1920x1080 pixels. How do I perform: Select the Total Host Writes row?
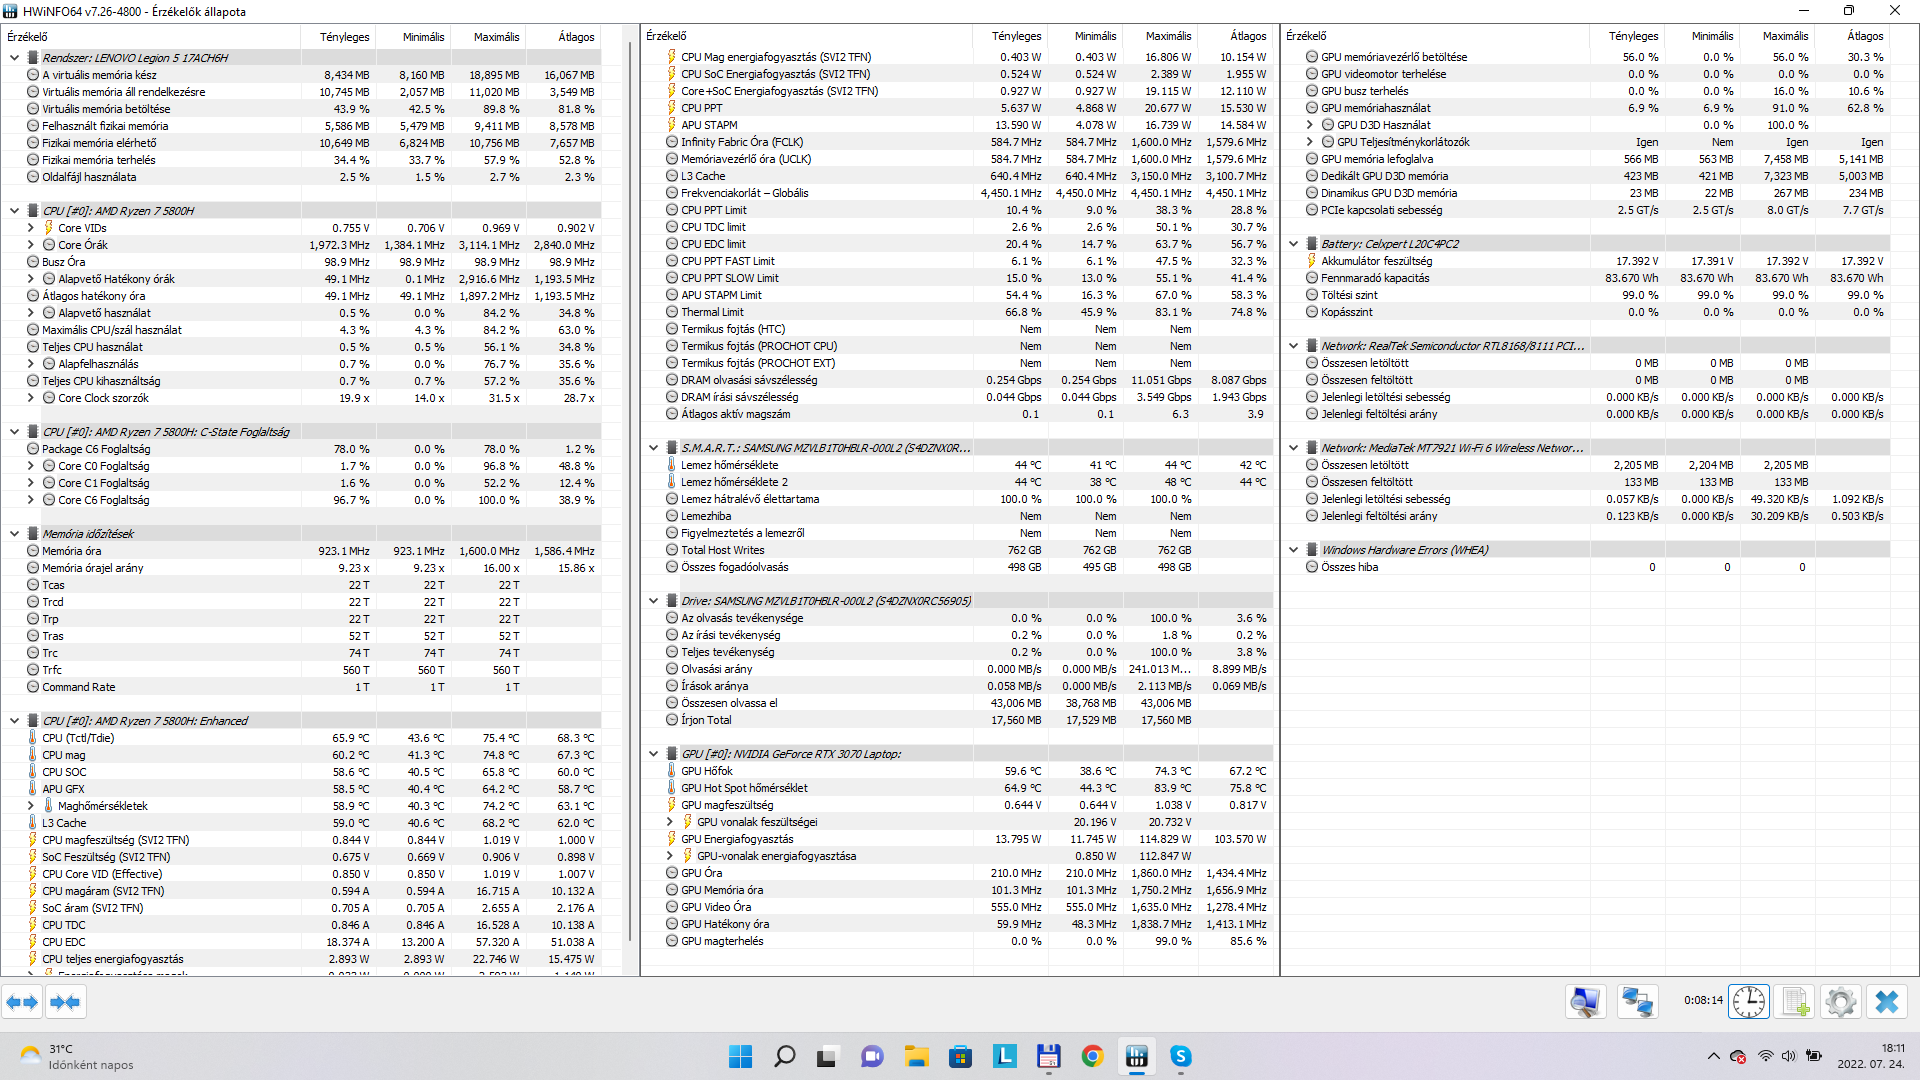(957, 550)
